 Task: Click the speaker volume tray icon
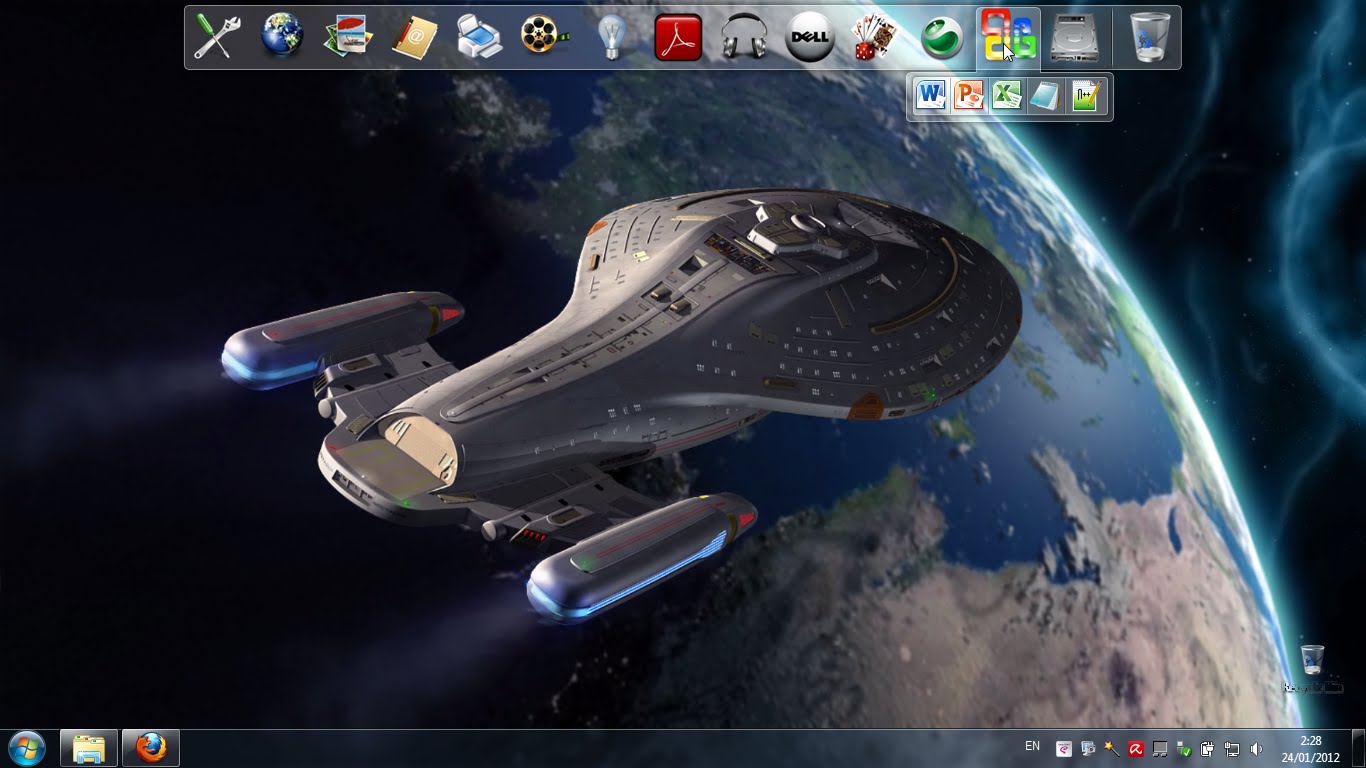(1256, 748)
